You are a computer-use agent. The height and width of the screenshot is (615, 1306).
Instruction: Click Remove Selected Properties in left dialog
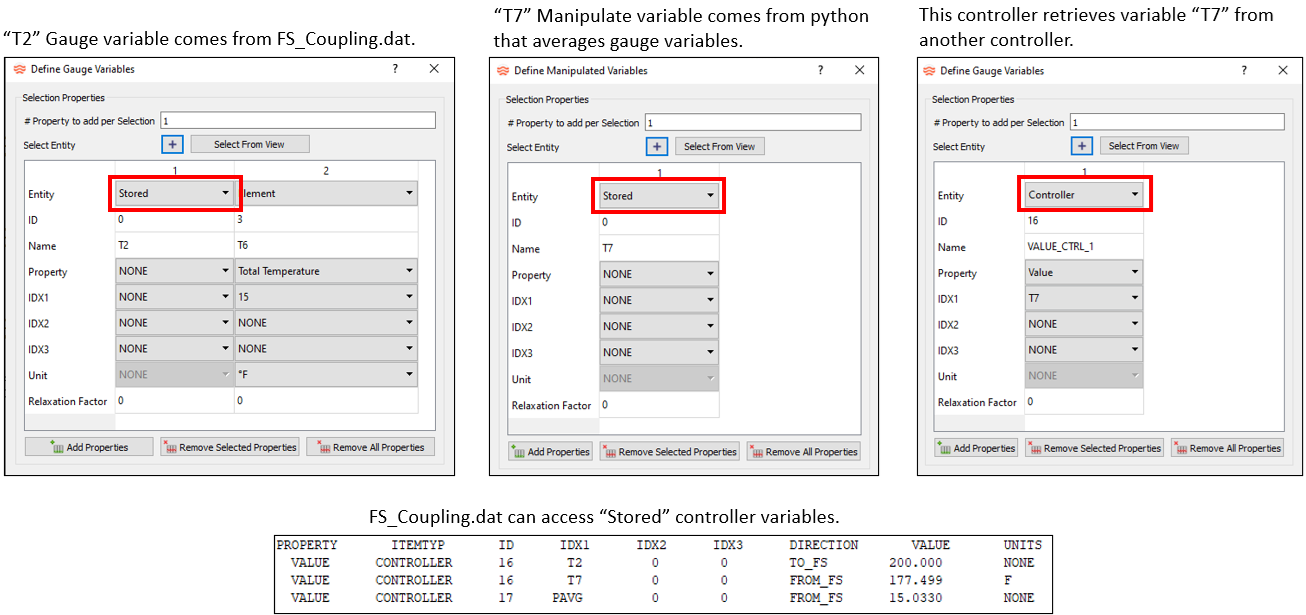pyautogui.click(x=230, y=447)
